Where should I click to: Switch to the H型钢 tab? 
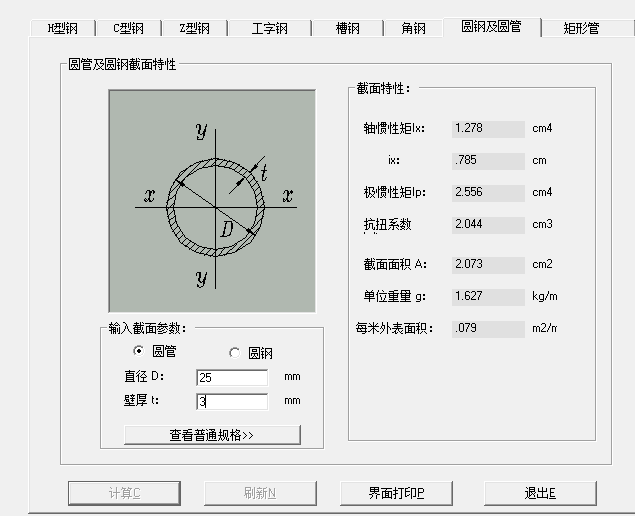[63, 28]
